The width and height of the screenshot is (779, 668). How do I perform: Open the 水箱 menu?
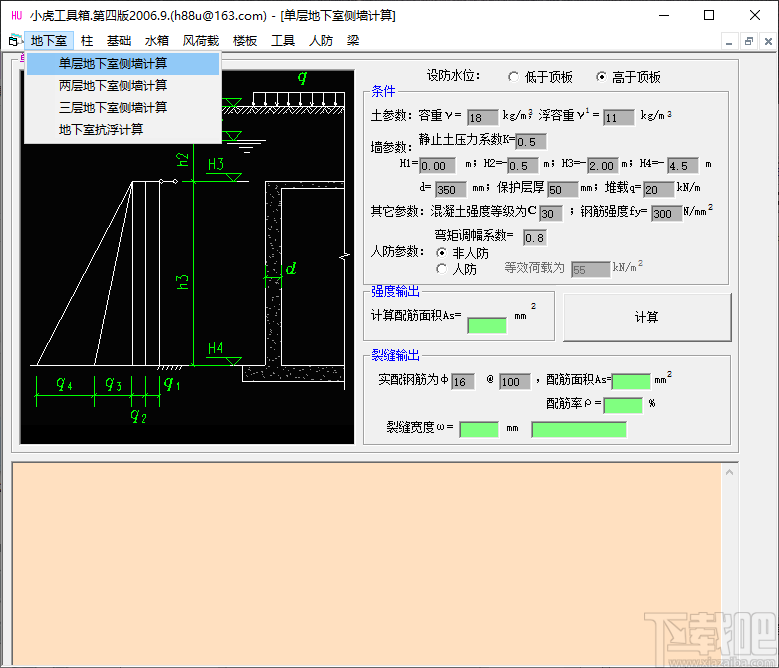click(x=156, y=41)
